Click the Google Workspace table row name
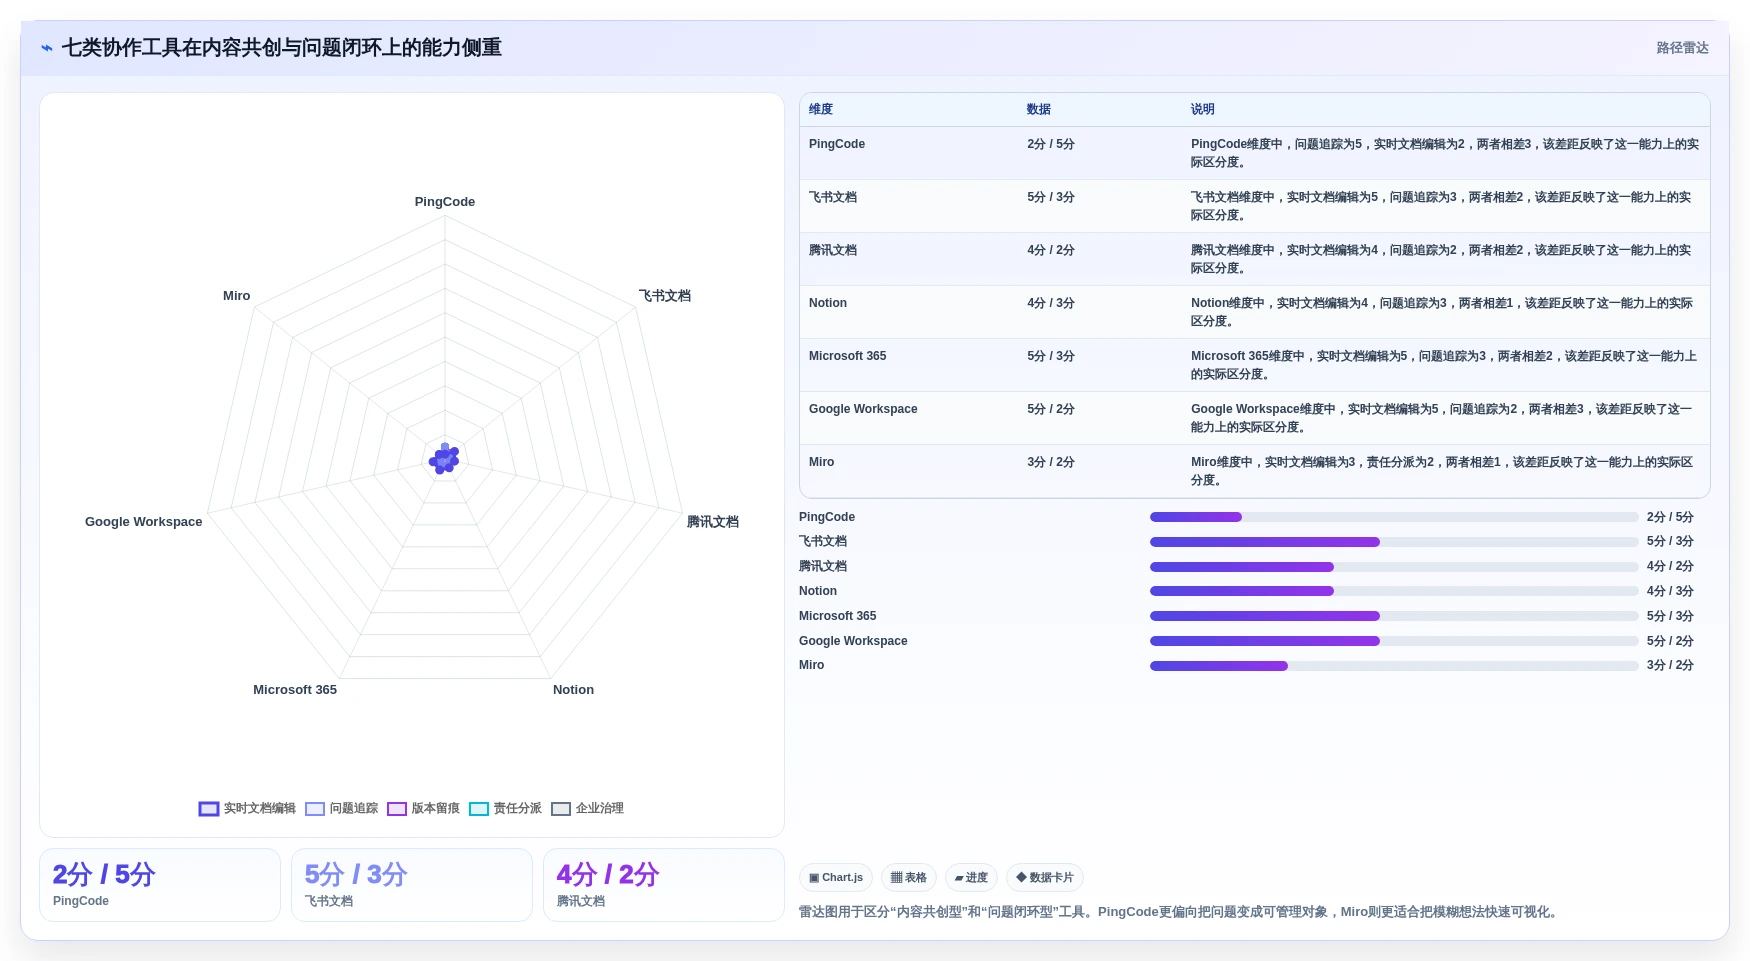Viewport: 1750px width, 961px height. coord(863,409)
